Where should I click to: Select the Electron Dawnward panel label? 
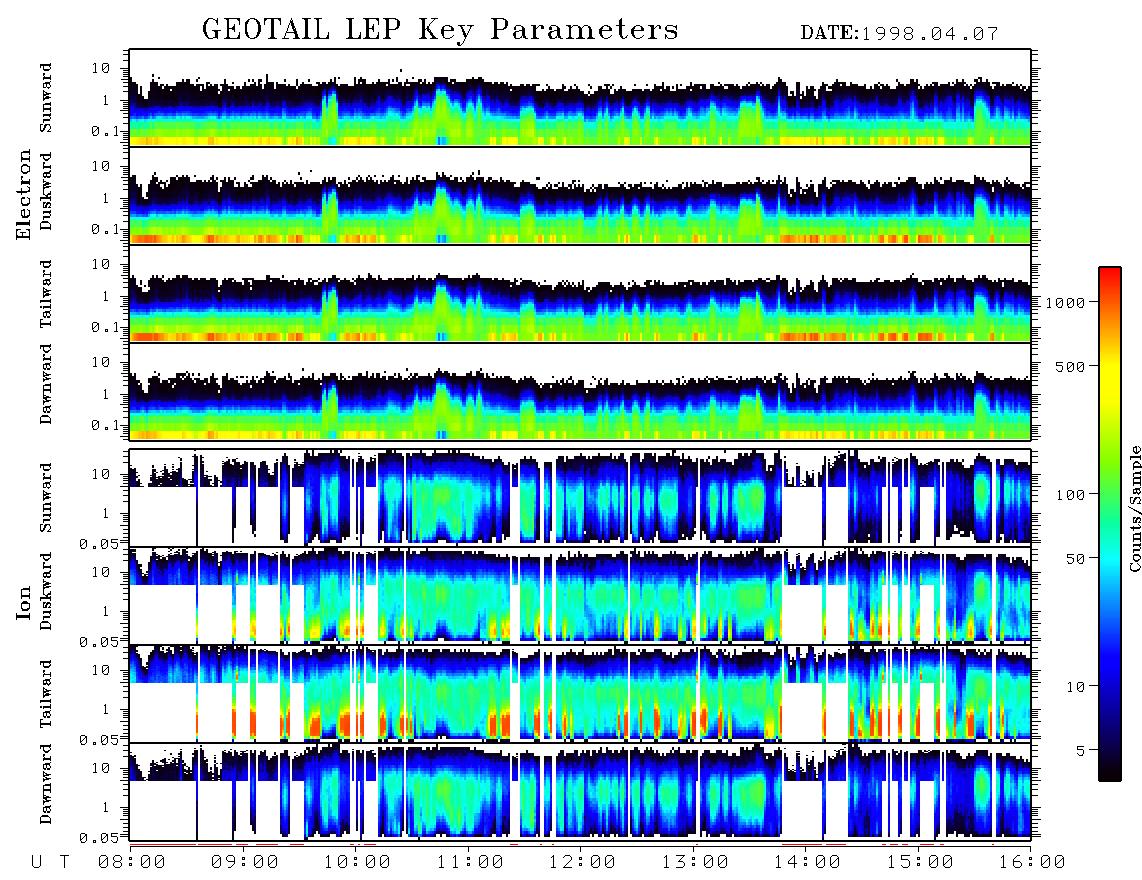pos(46,385)
